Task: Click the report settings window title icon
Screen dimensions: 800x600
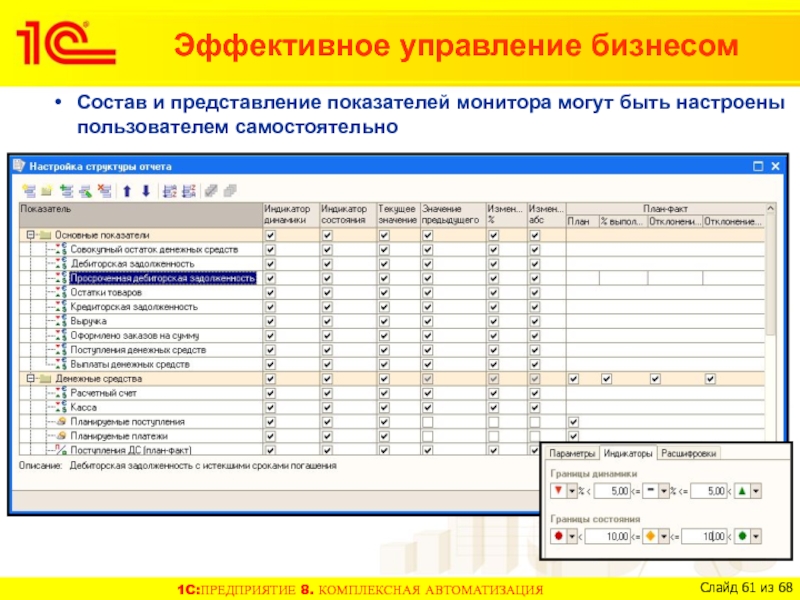Action: 19,166
